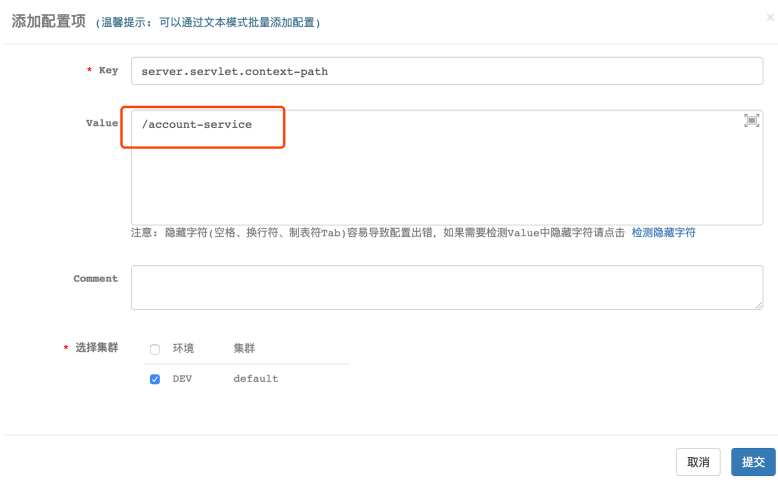Viewport: 778px width, 488px height.
Task: Open the 检测隐藏字符 link
Action: point(663,233)
